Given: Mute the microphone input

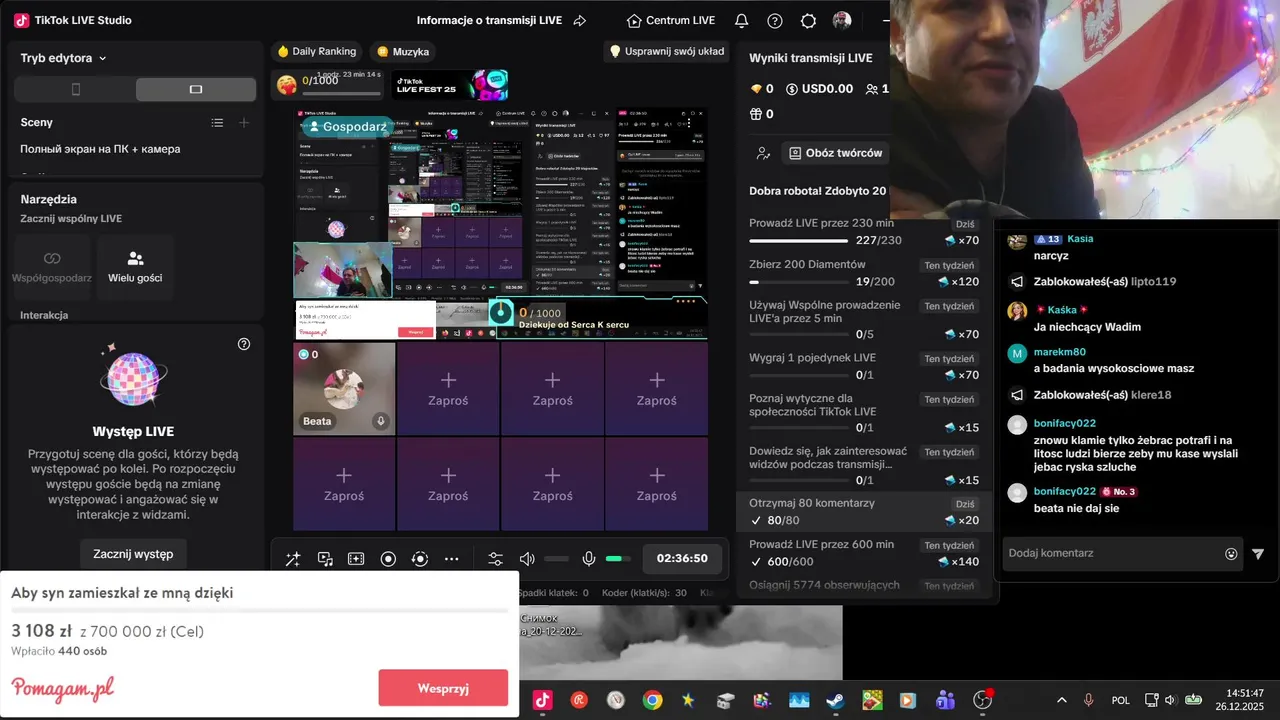Looking at the screenshot, I should click(x=589, y=559).
